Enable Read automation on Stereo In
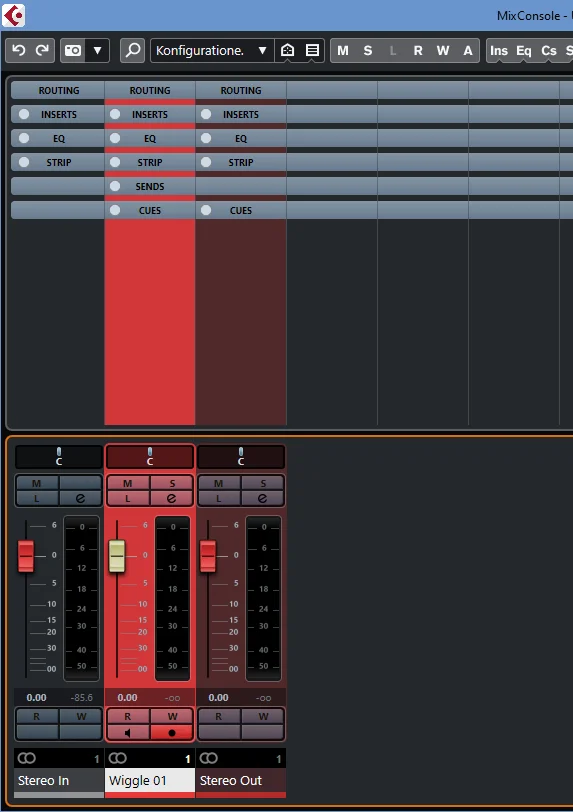Viewport: 573px width, 812px height. click(37, 716)
